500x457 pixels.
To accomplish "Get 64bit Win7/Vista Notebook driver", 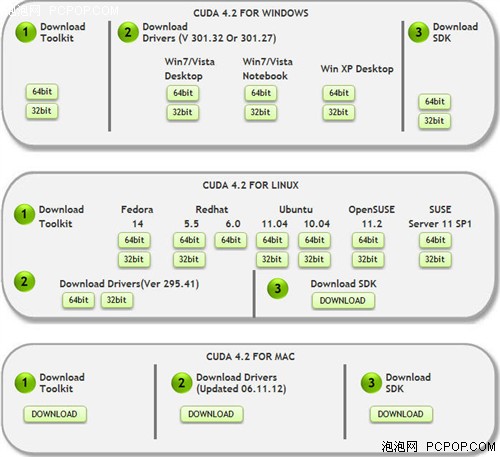I will coord(261,93).
